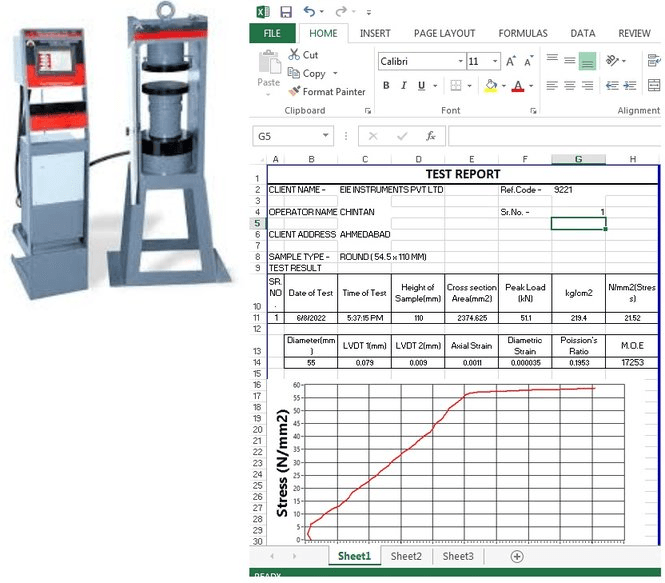Click Decrease Indent icon

point(612,86)
